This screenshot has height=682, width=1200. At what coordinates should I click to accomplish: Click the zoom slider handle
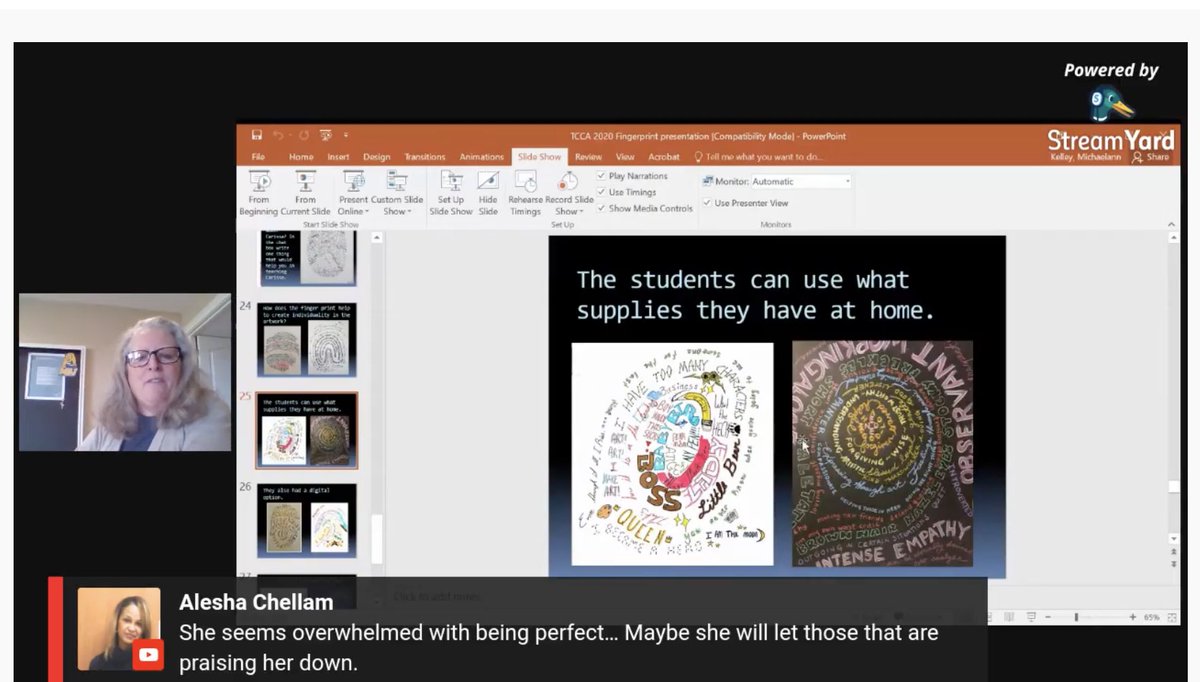tap(1076, 617)
